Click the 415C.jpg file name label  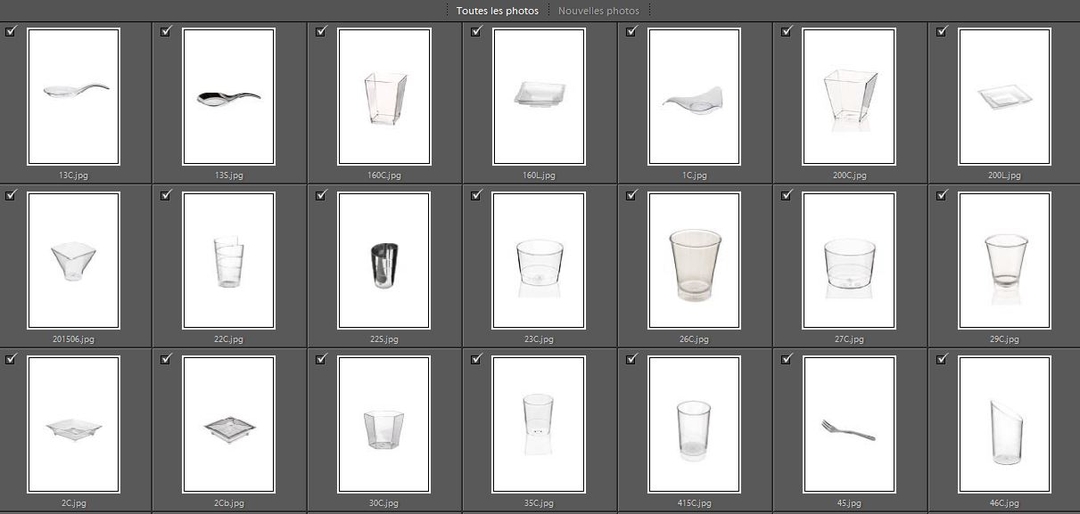point(694,504)
